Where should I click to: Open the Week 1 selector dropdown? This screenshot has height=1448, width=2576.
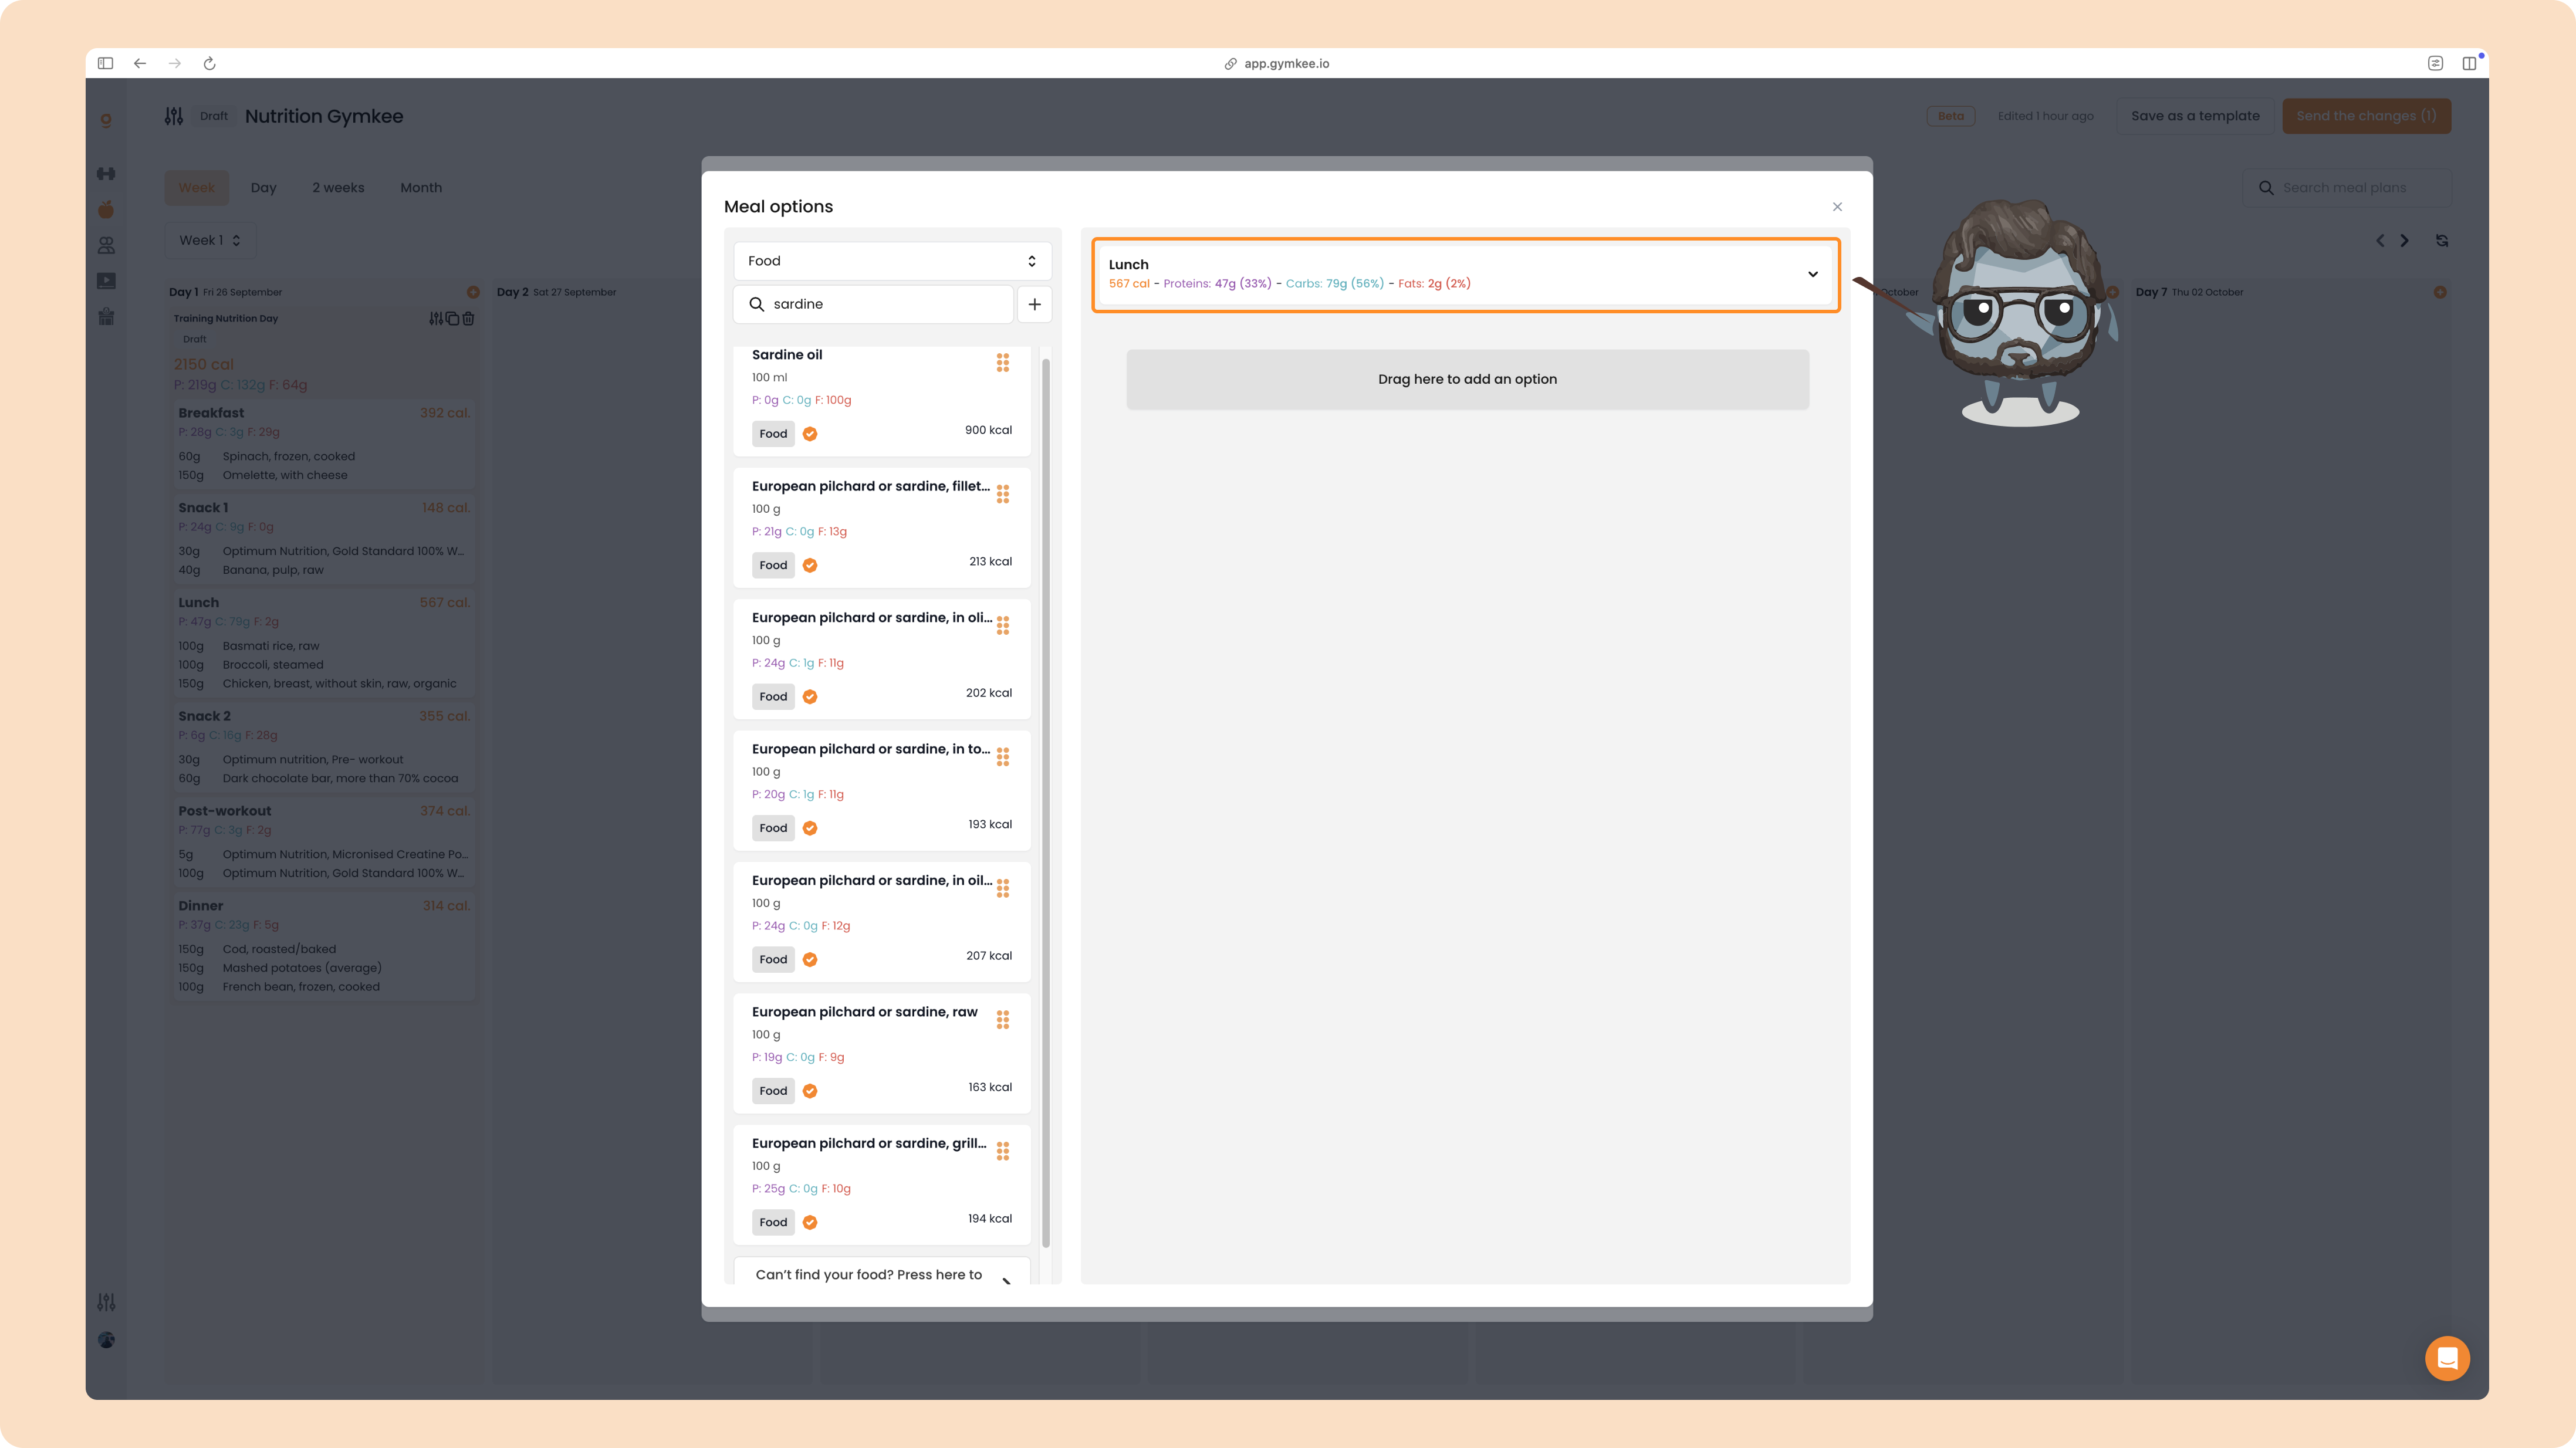(210, 240)
